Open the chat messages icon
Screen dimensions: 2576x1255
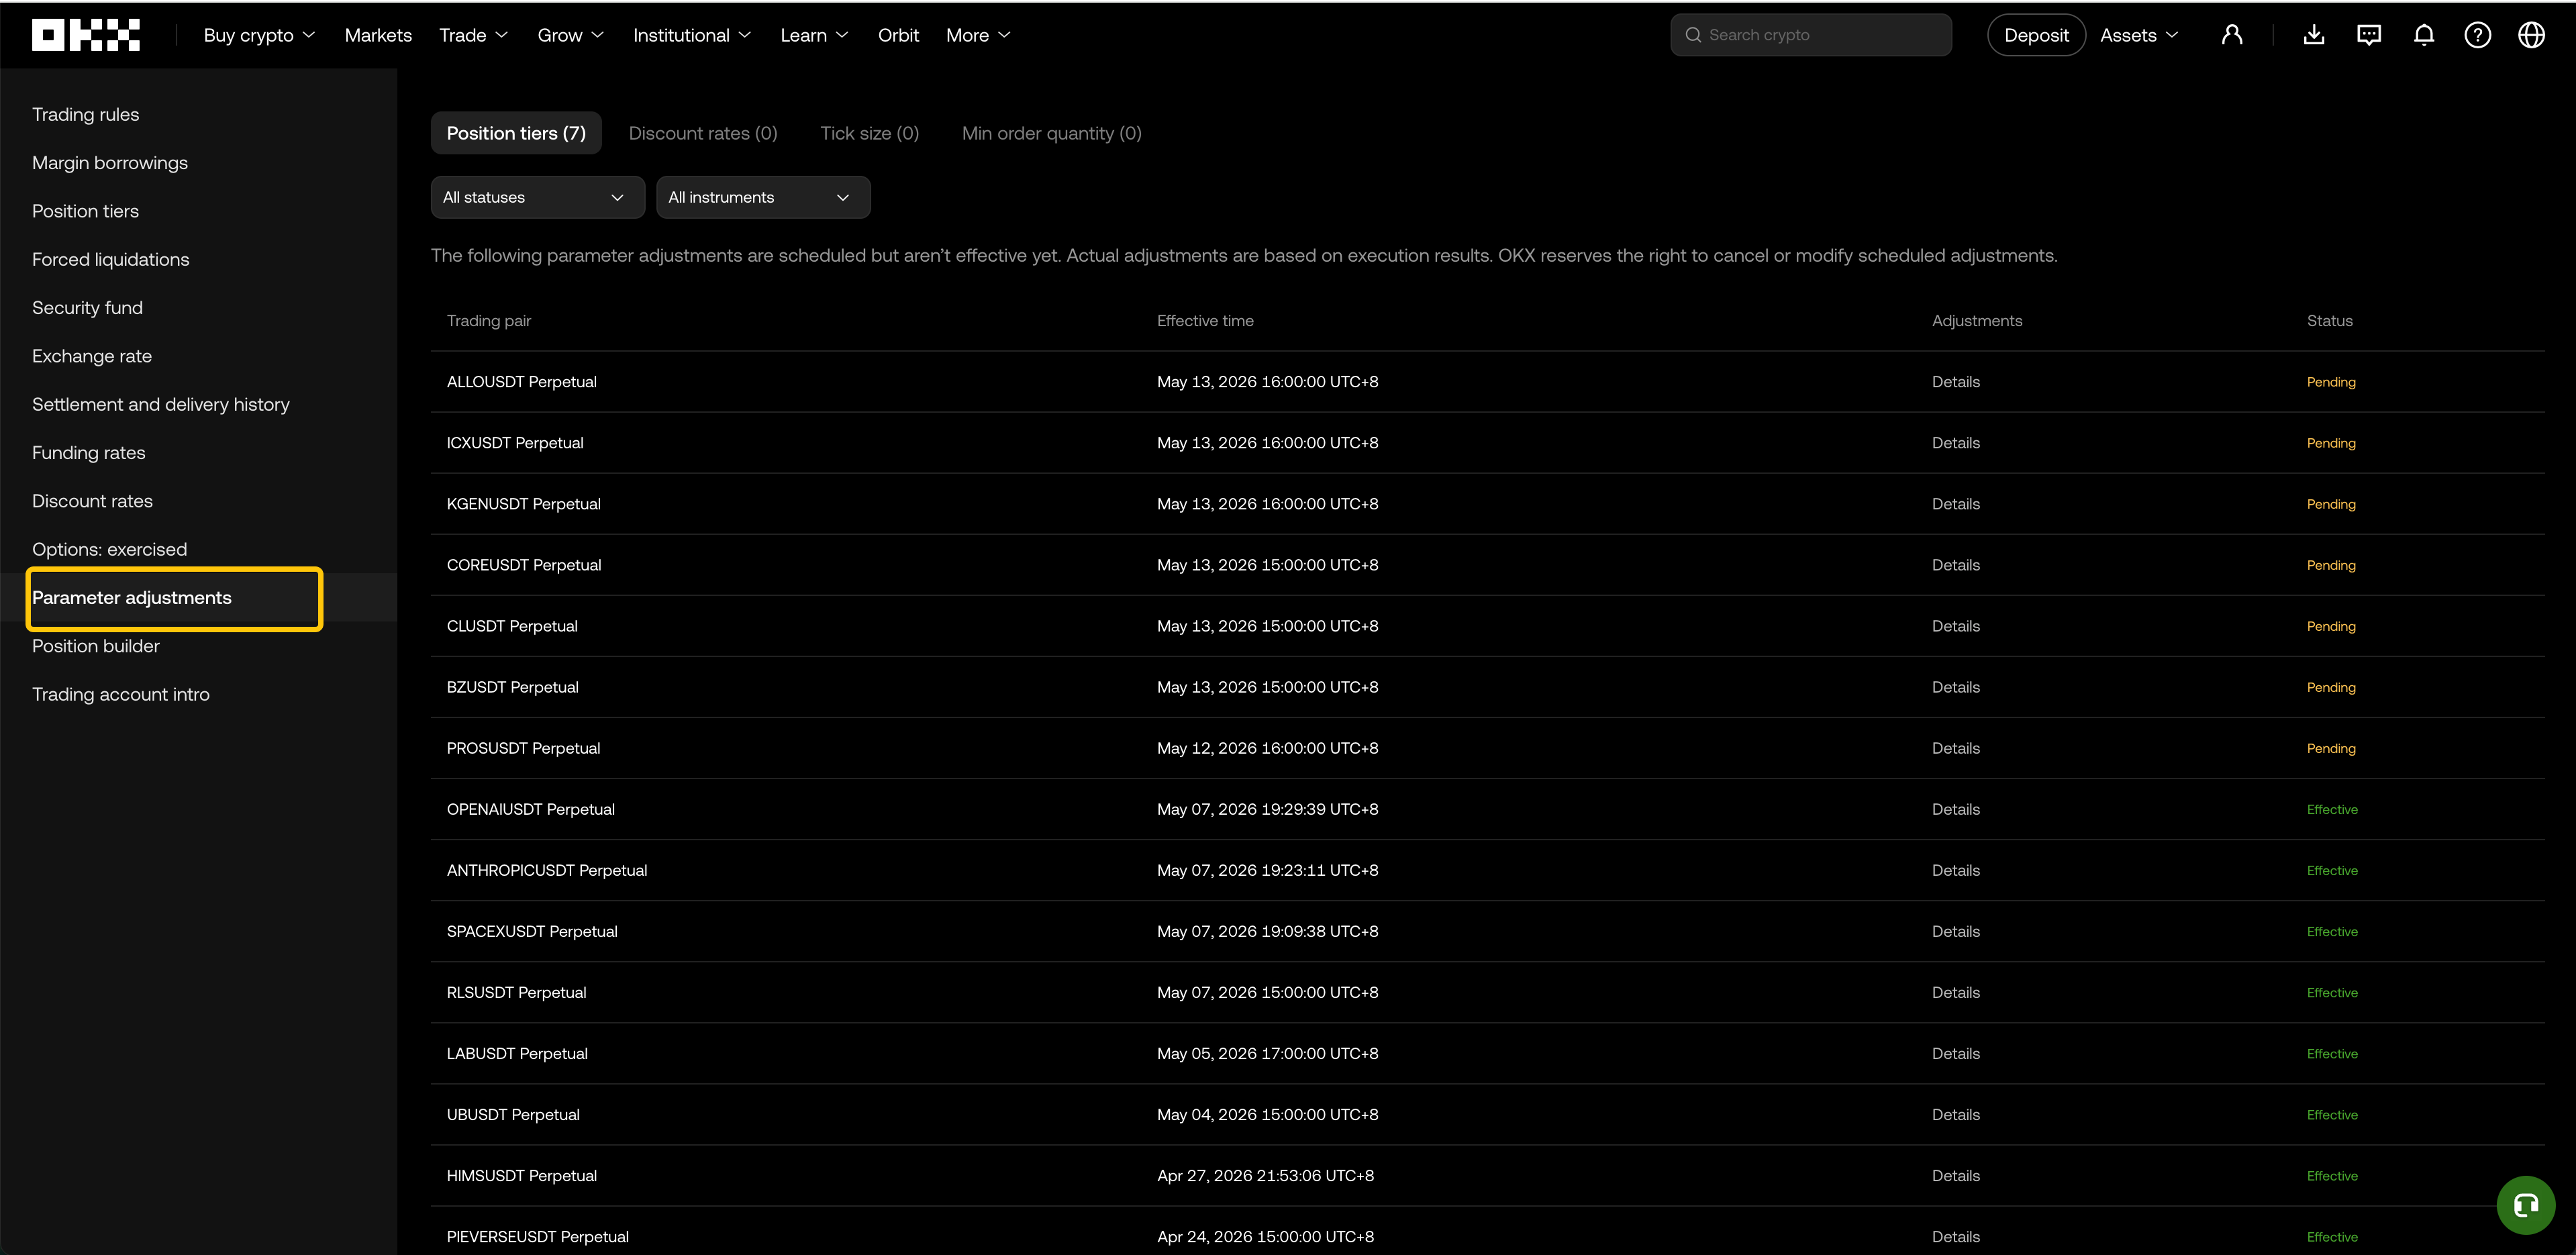[x=2369, y=35]
